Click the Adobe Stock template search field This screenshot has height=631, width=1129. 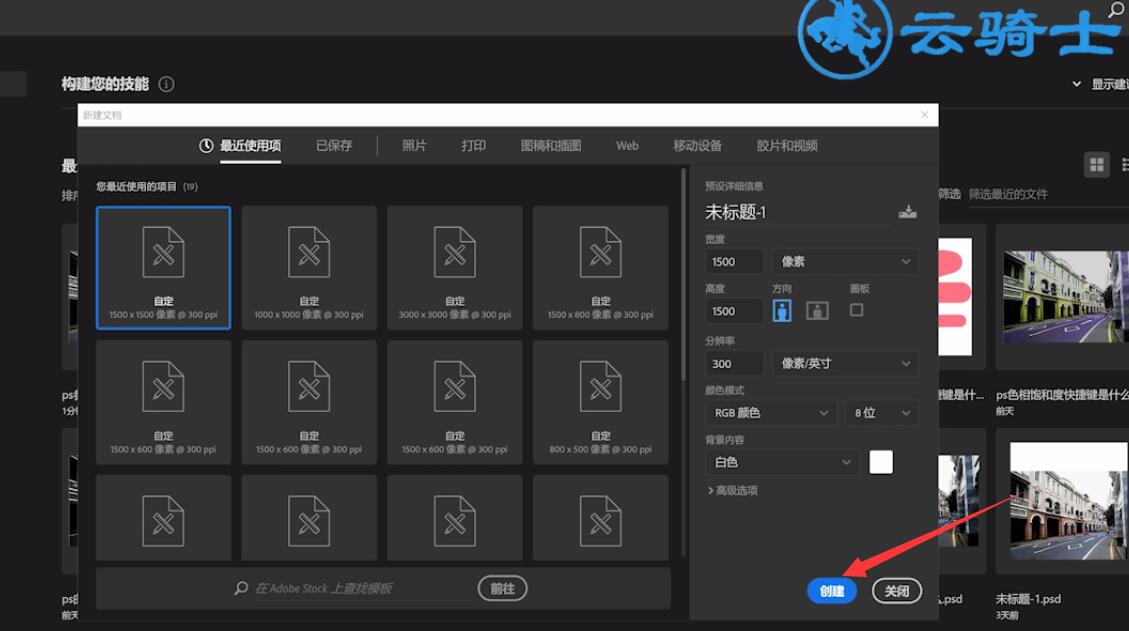click(x=361, y=589)
